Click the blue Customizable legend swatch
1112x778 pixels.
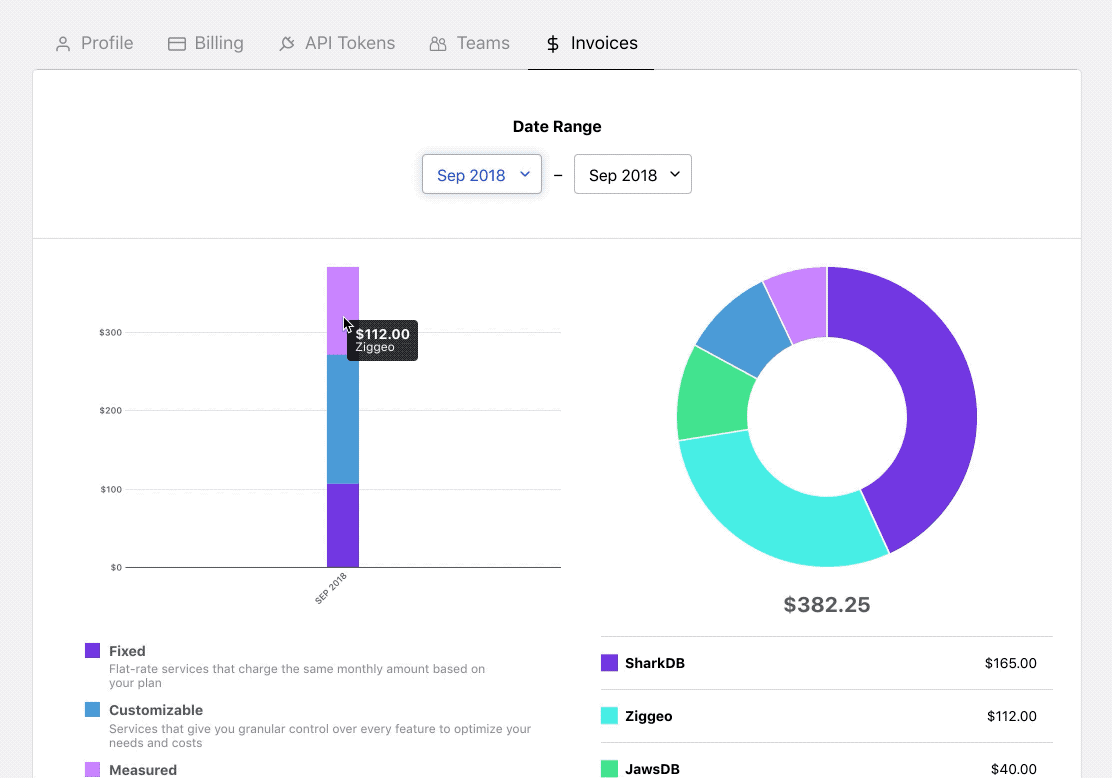(92, 710)
